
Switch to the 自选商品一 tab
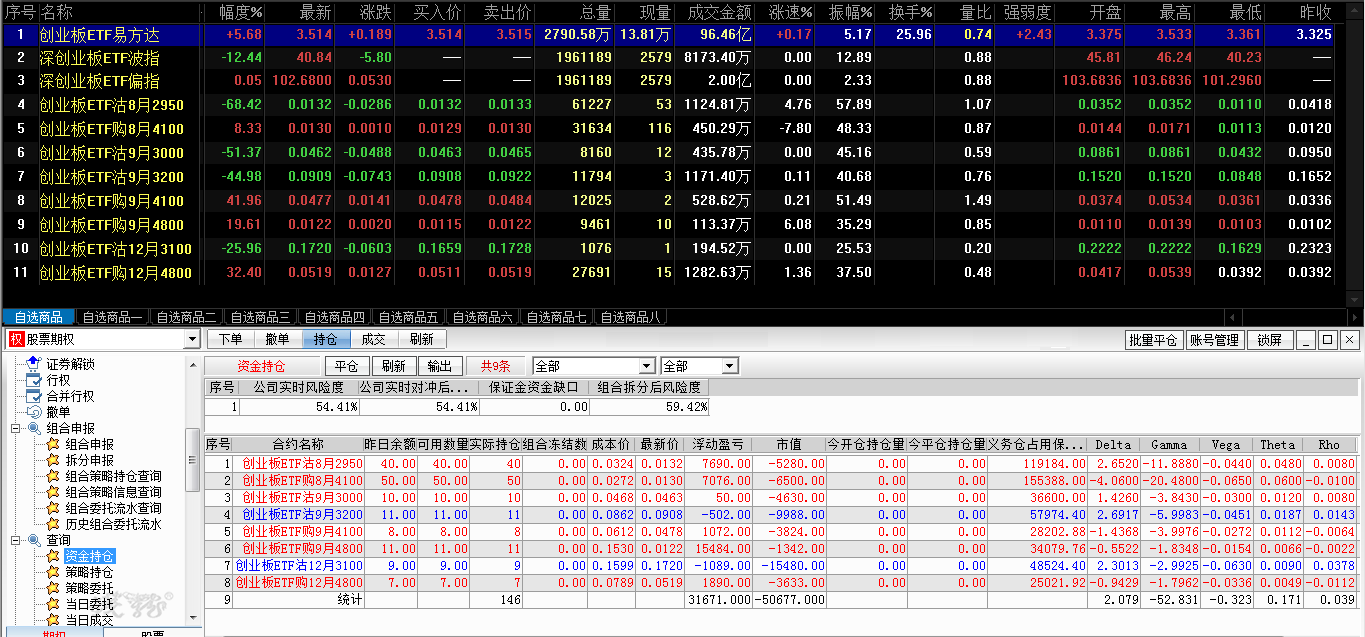click(112, 317)
